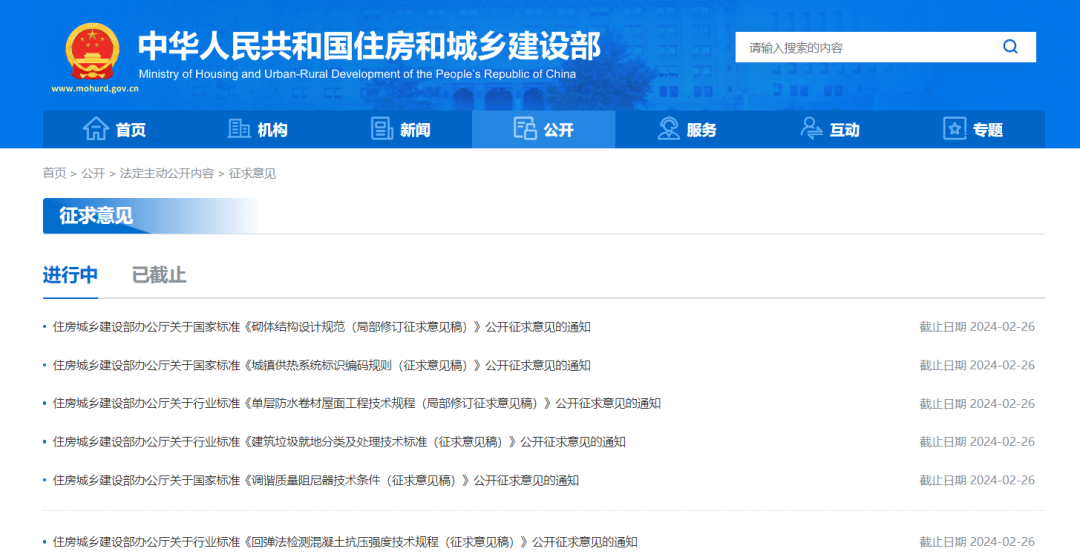The image size is (1080, 560).
Task: Select the 进行中 tab
Action: 70,275
